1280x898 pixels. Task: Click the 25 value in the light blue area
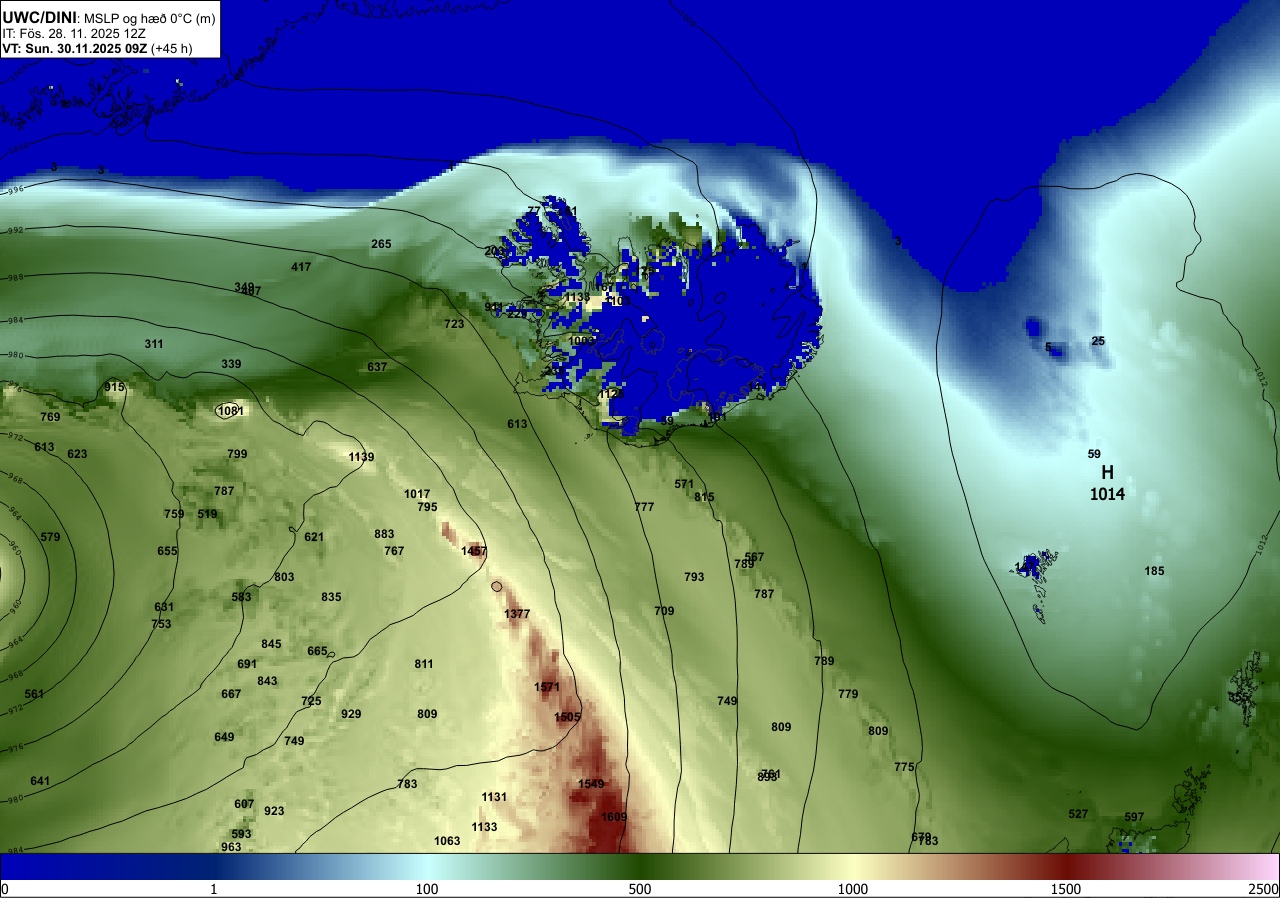click(1098, 341)
